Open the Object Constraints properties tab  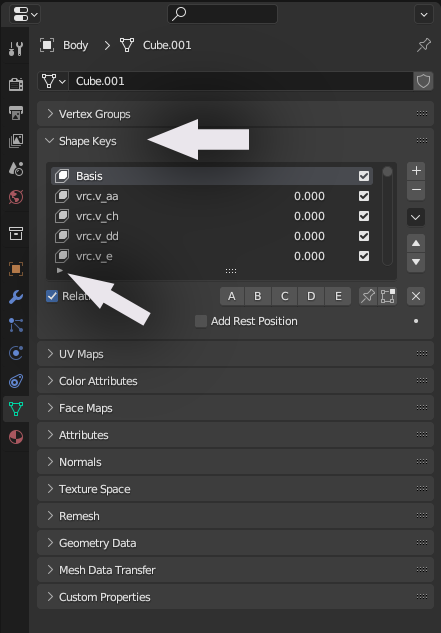pos(16,381)
